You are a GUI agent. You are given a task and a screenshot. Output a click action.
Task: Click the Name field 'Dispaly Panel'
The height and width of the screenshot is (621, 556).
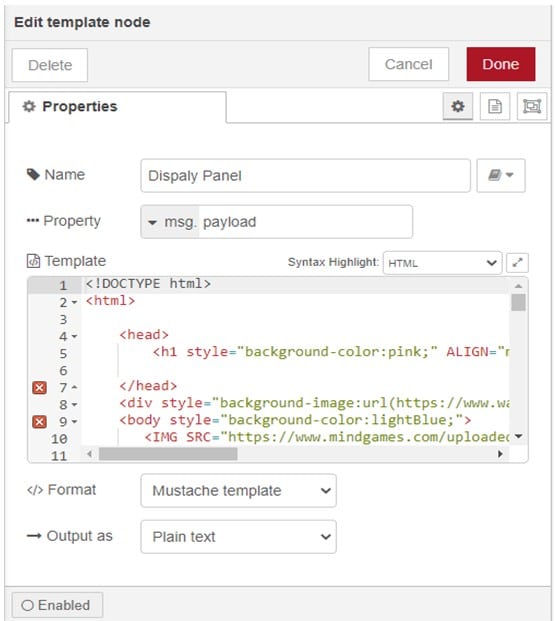click(x=305, y=175)
